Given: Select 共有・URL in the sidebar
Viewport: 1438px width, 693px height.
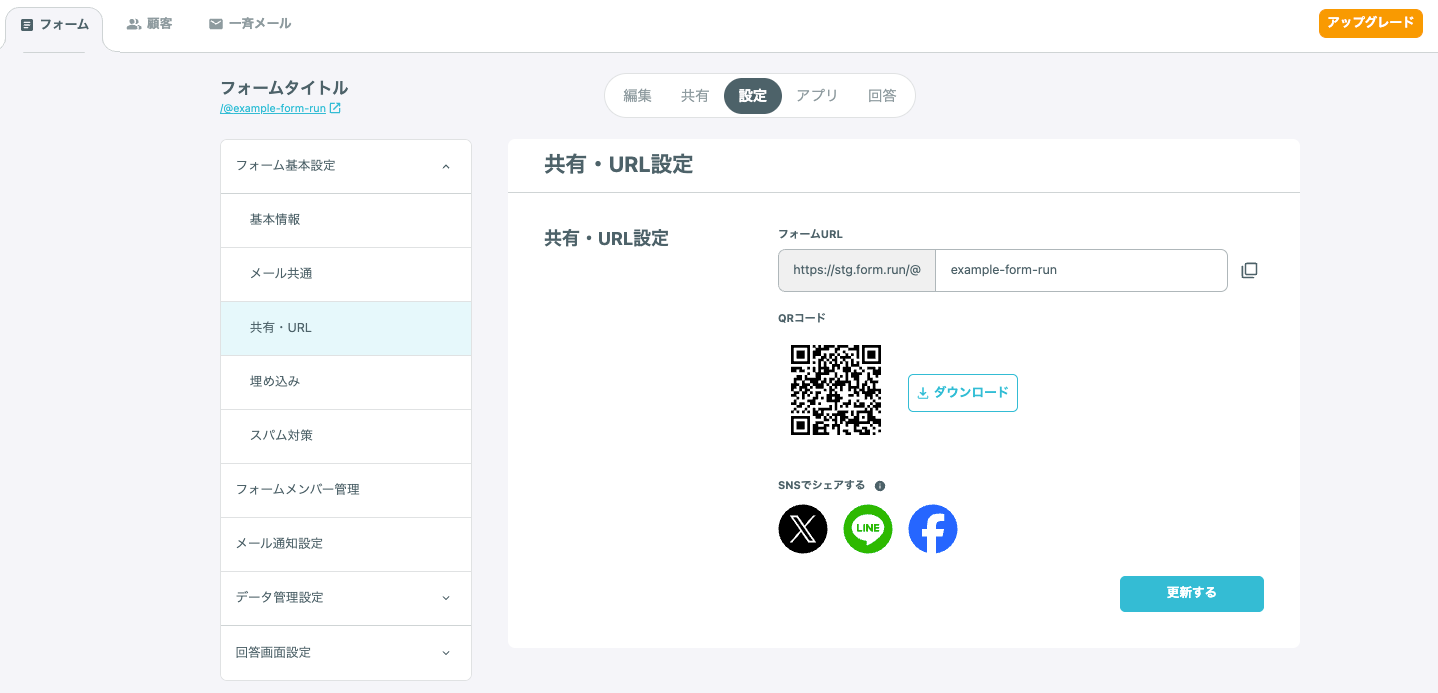Looking at the screenshot, I should coord(346,328).
